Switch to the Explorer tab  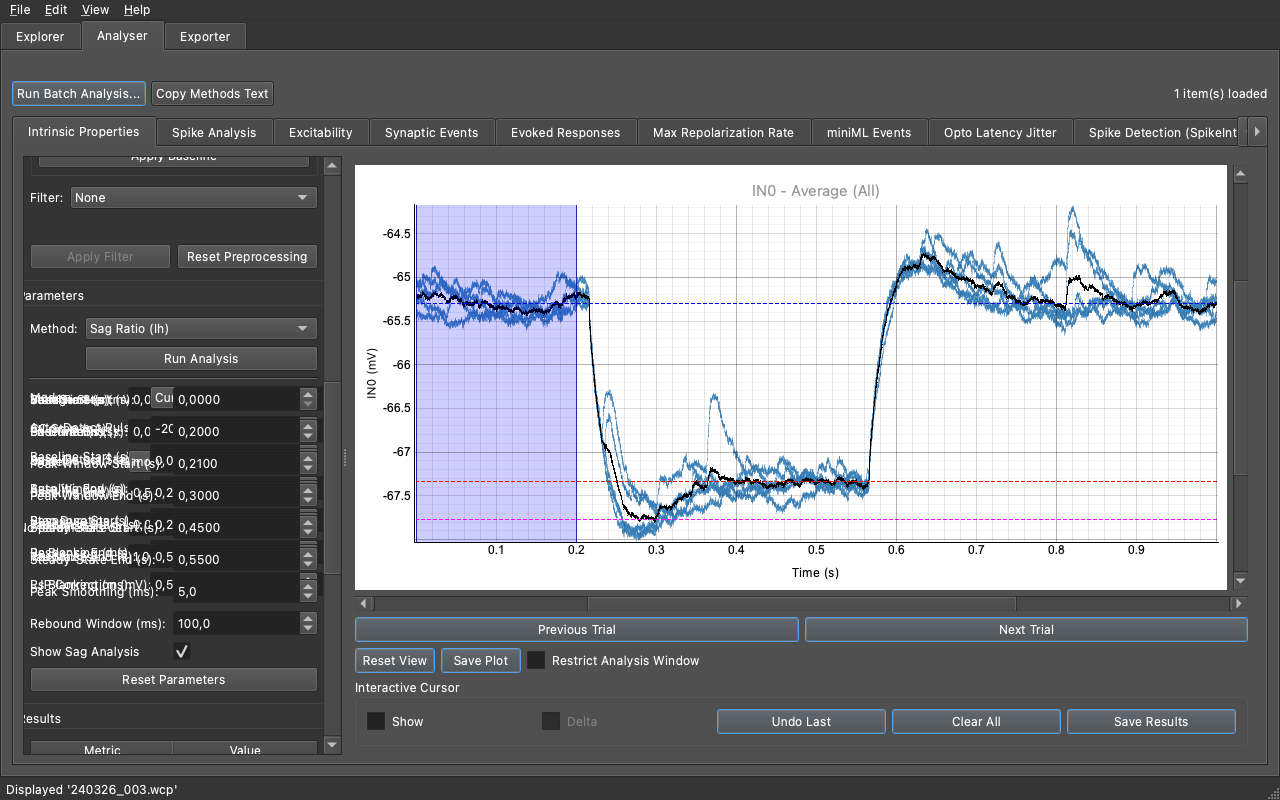(x=40, y=37)
